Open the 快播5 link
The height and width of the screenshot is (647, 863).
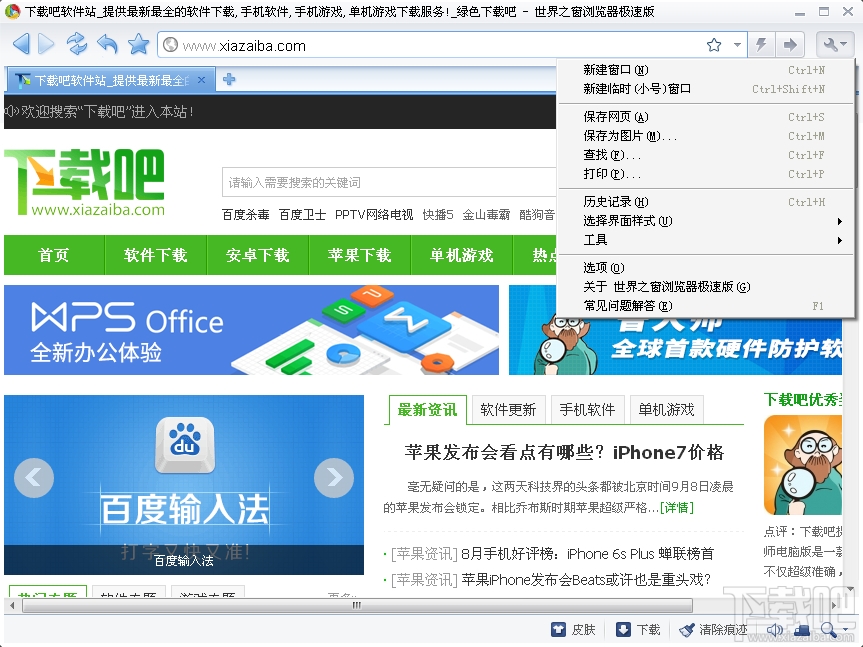tap(438, 215)
